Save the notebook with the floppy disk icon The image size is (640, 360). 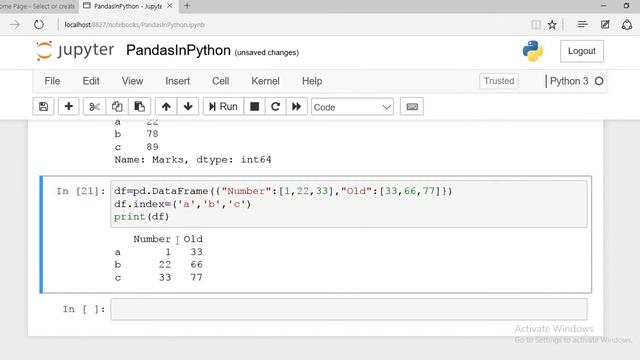tap(43, 107)
